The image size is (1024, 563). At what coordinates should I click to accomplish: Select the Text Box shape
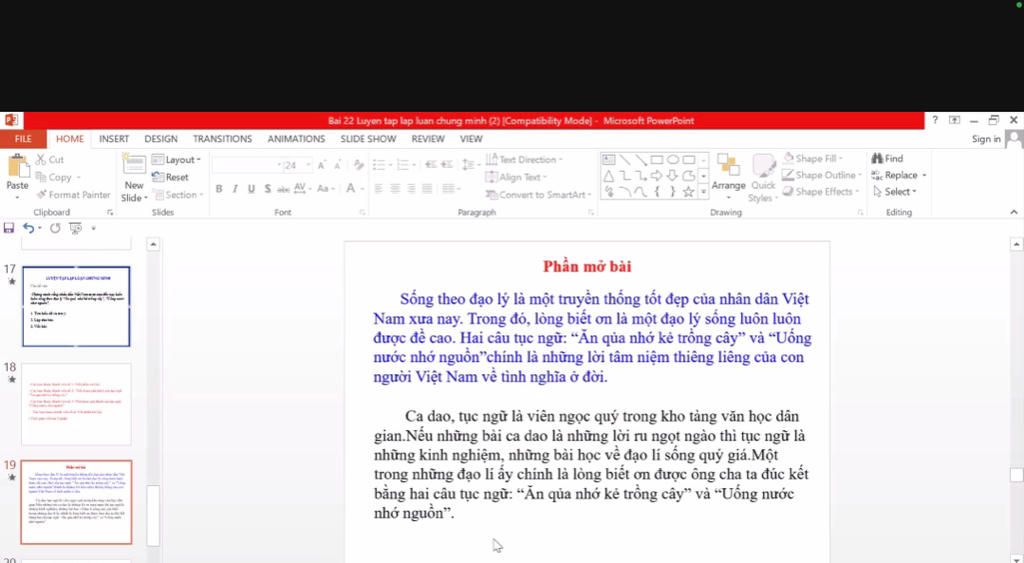[x=608, y=160]
